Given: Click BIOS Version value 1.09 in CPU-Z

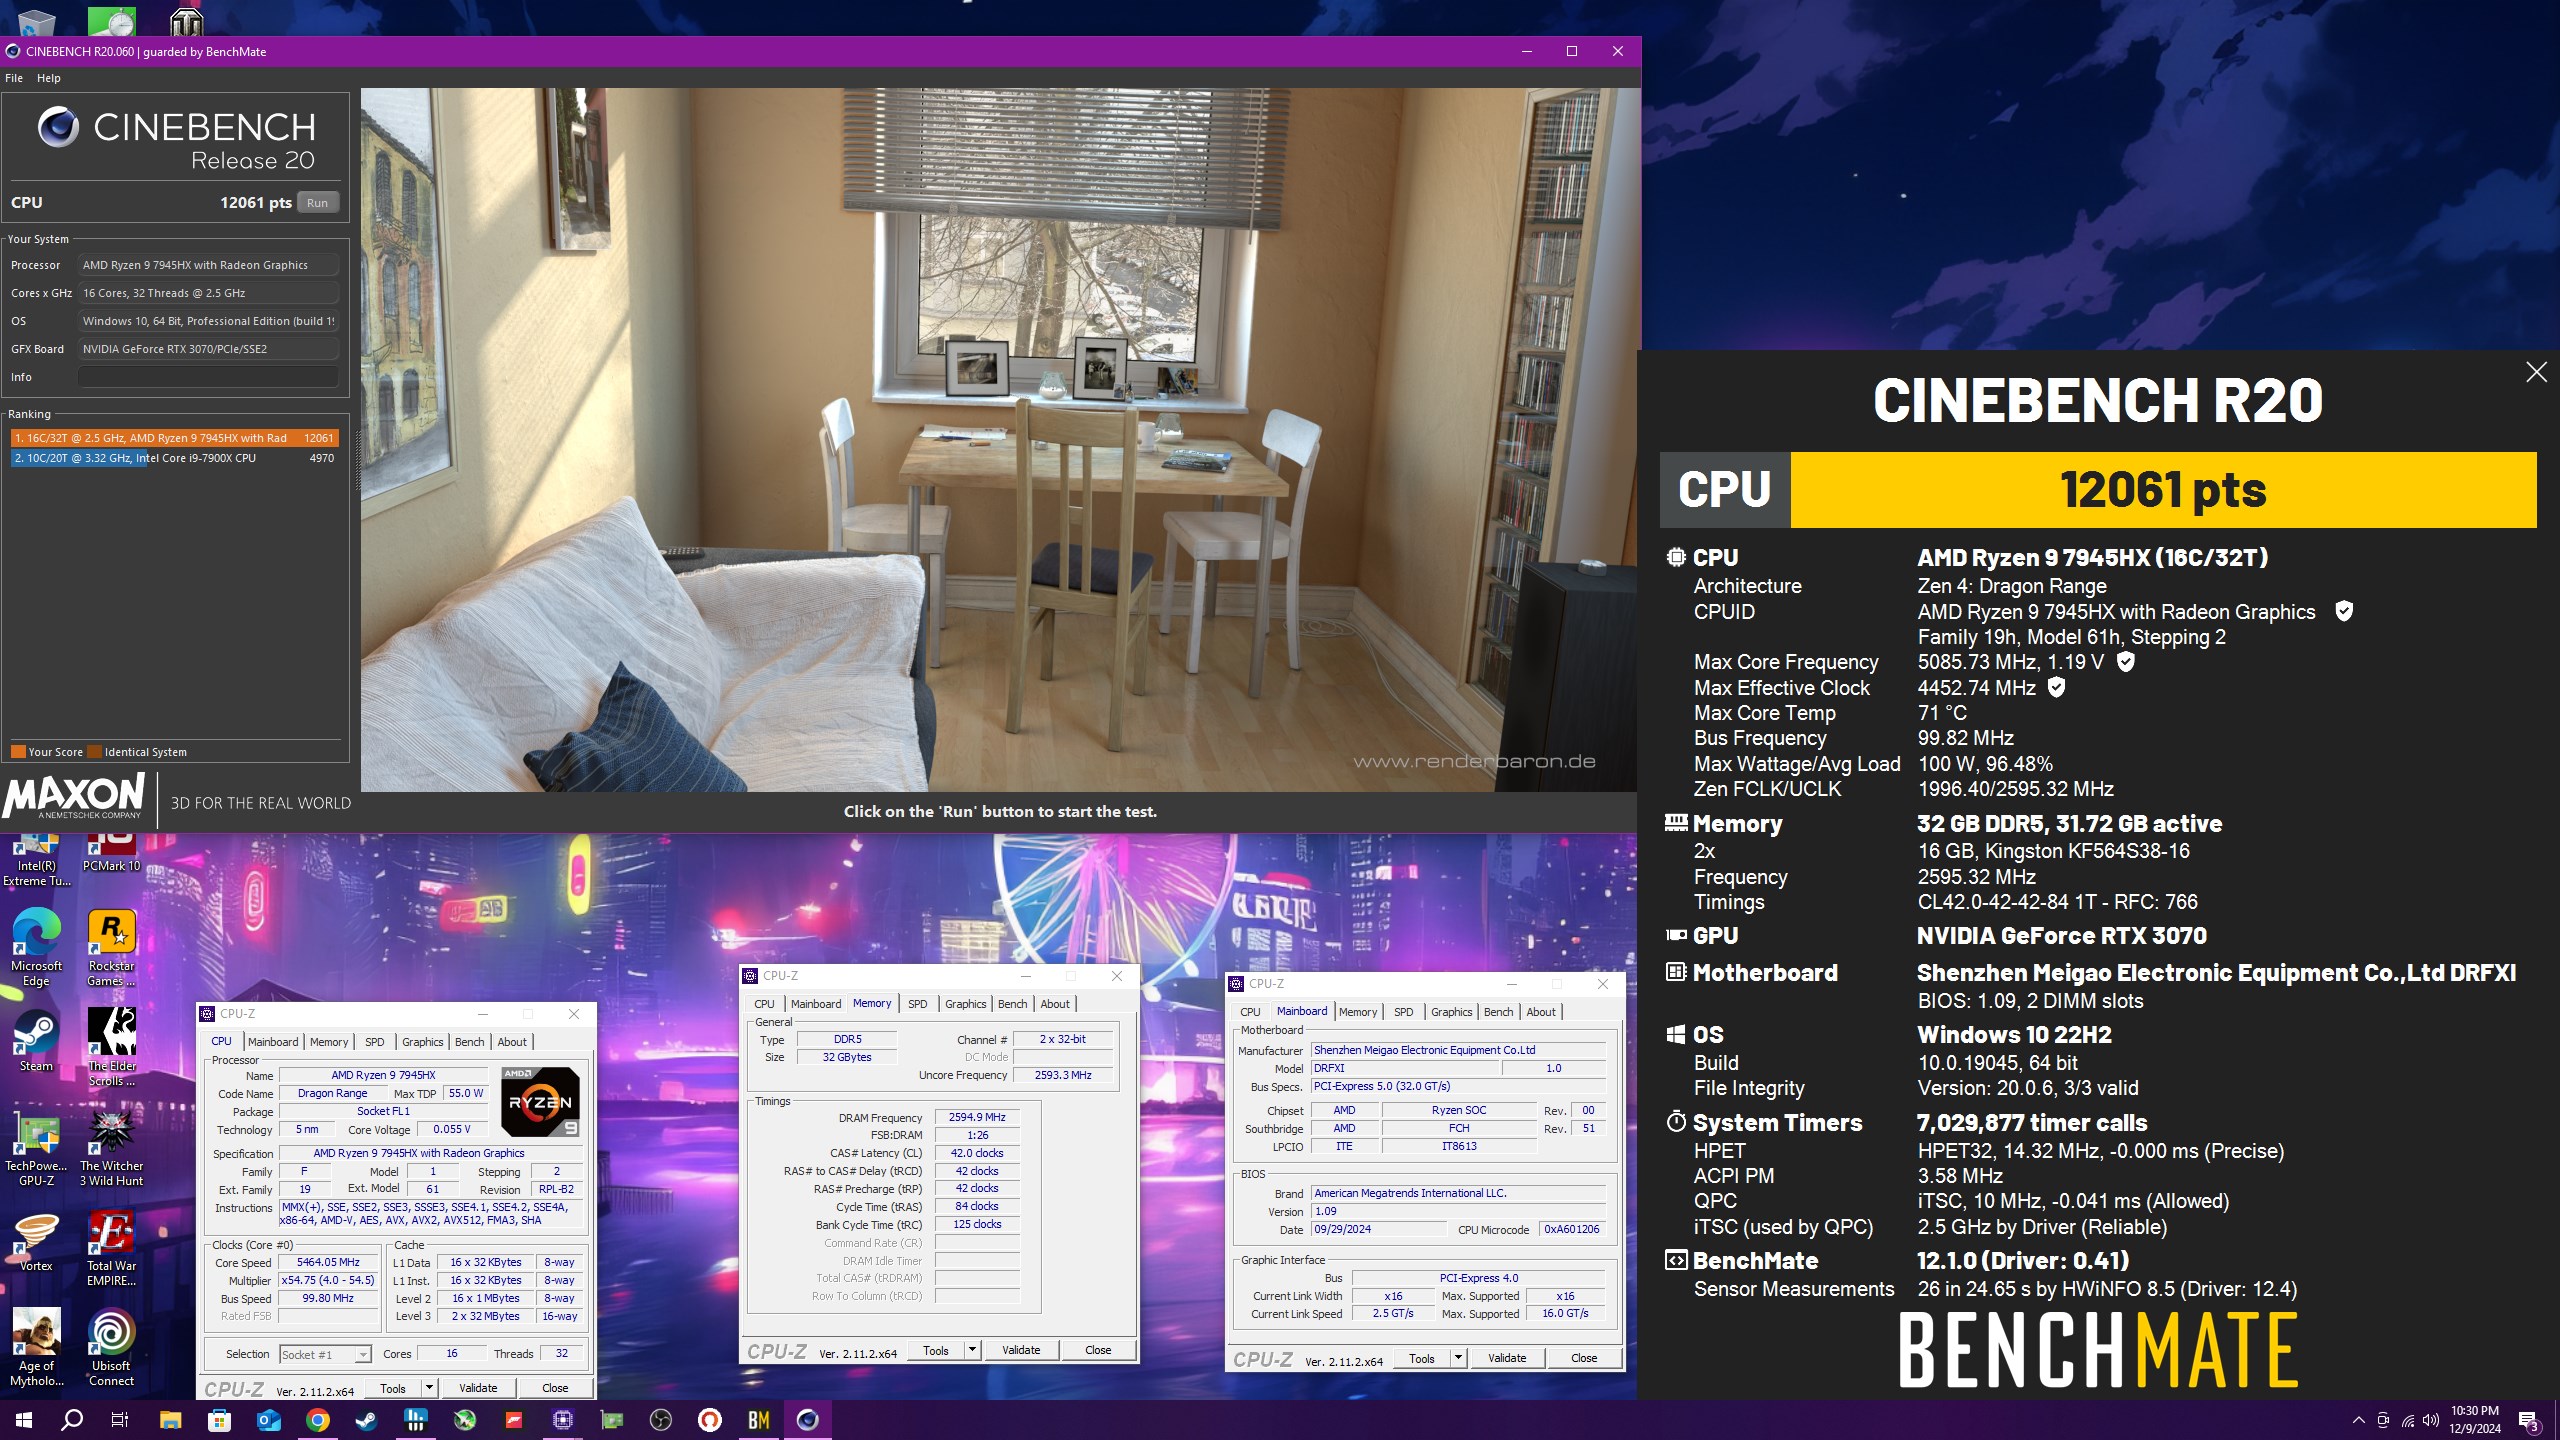Looking at the screenshot, I should click(1459, 1211).
